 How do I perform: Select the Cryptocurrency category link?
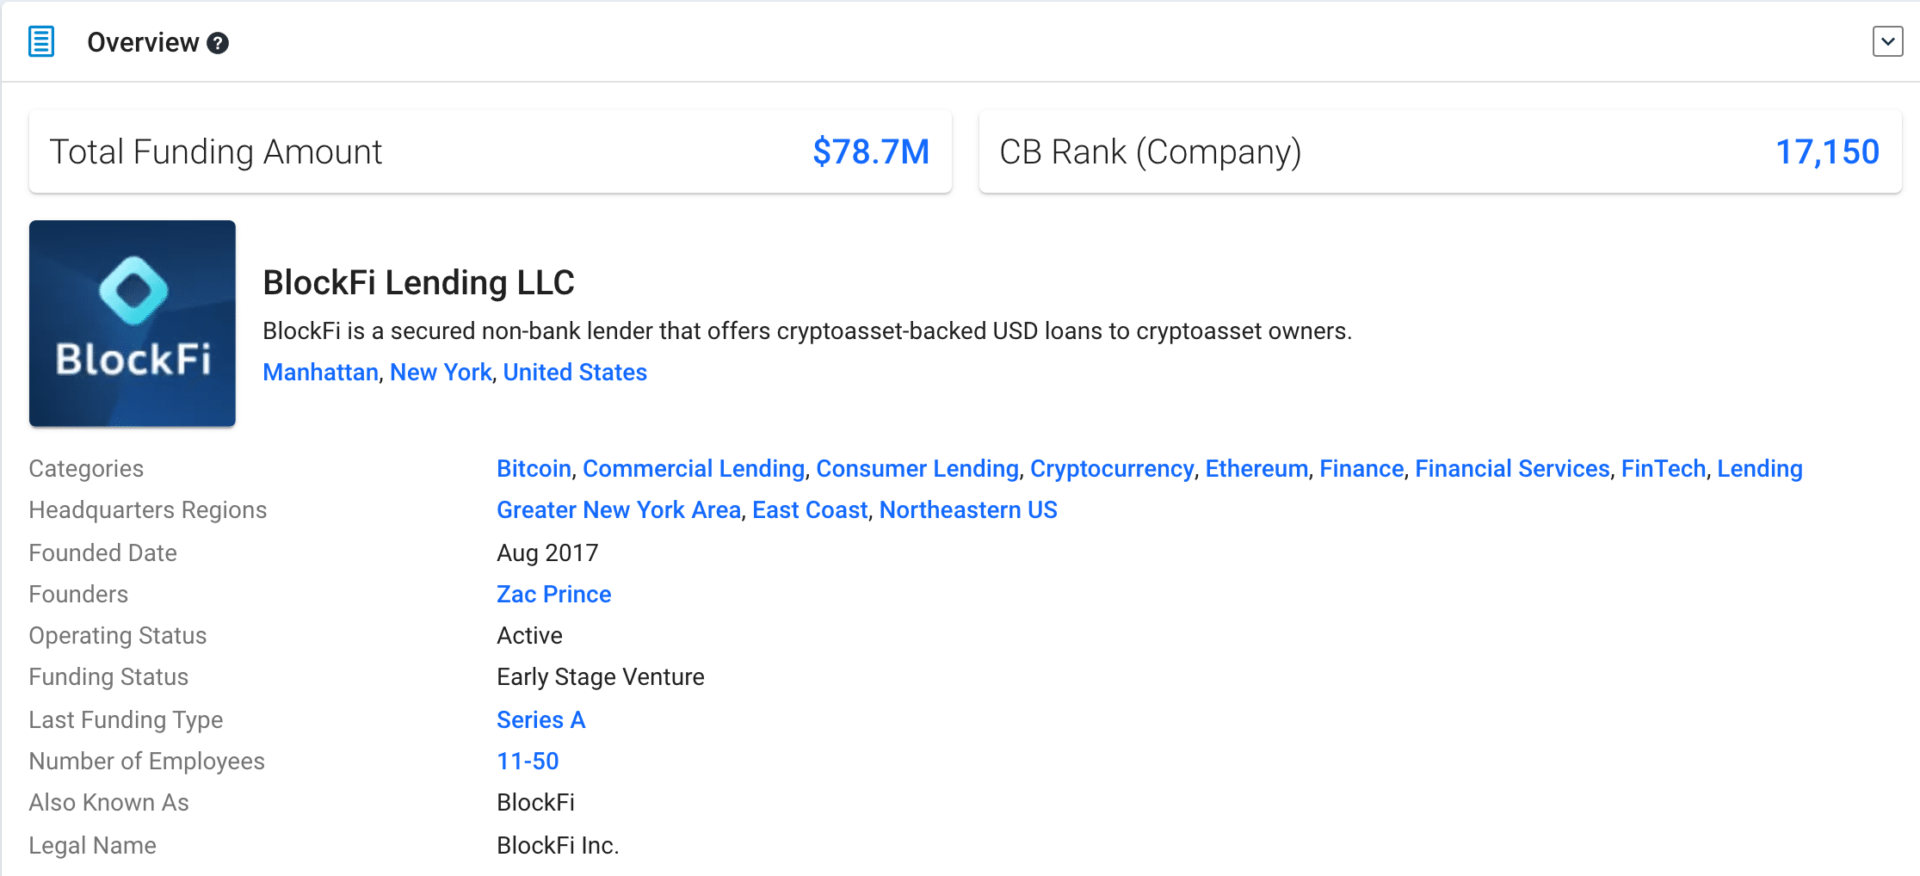click(1111, 468)
